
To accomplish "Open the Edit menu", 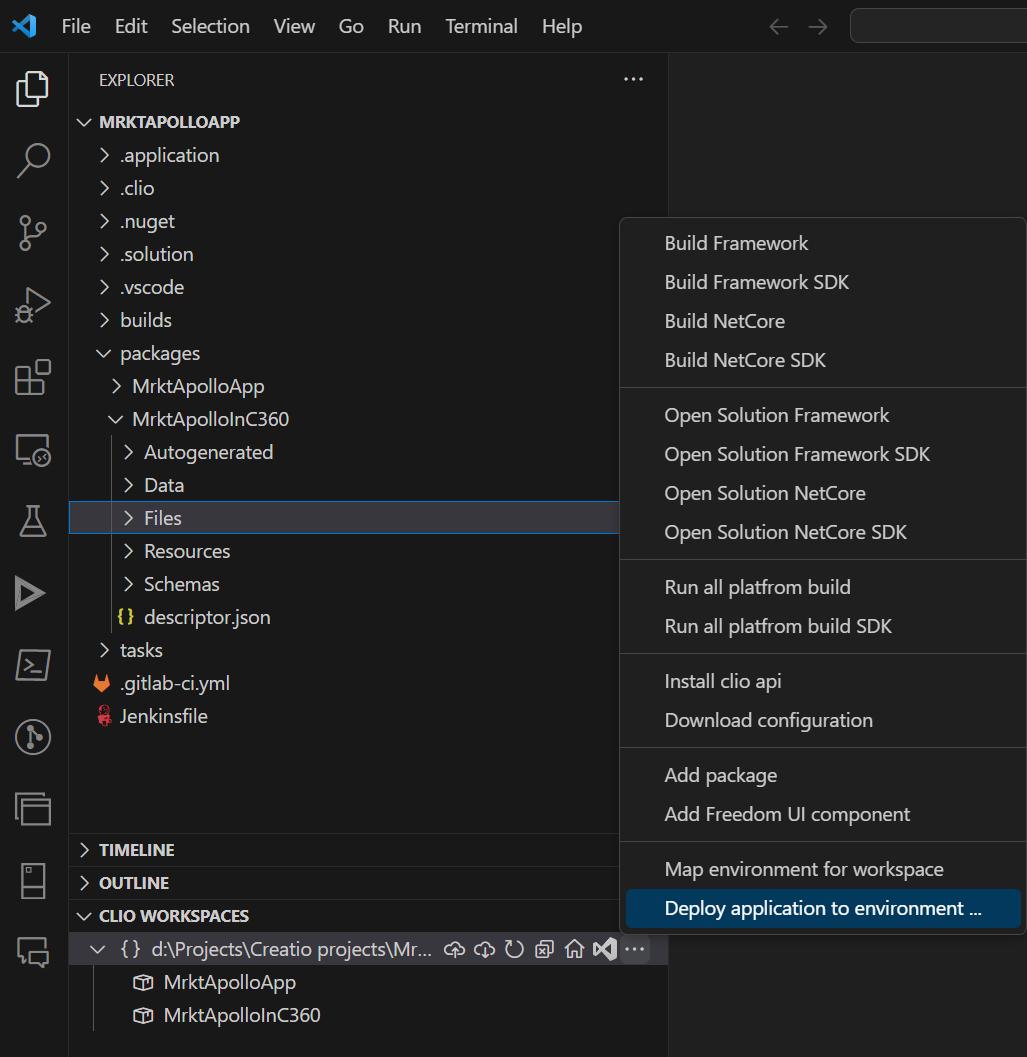I will pyautogui.click(x=131, y=26).
